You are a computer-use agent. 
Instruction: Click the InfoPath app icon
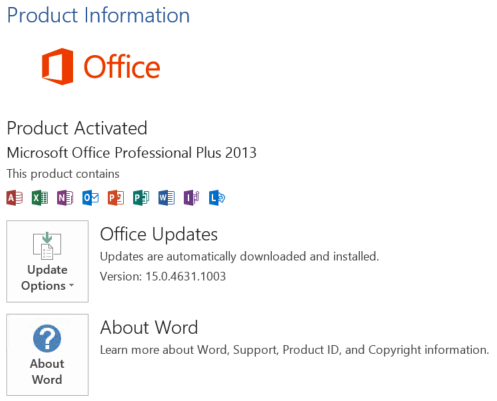click(x=192, y=198)
